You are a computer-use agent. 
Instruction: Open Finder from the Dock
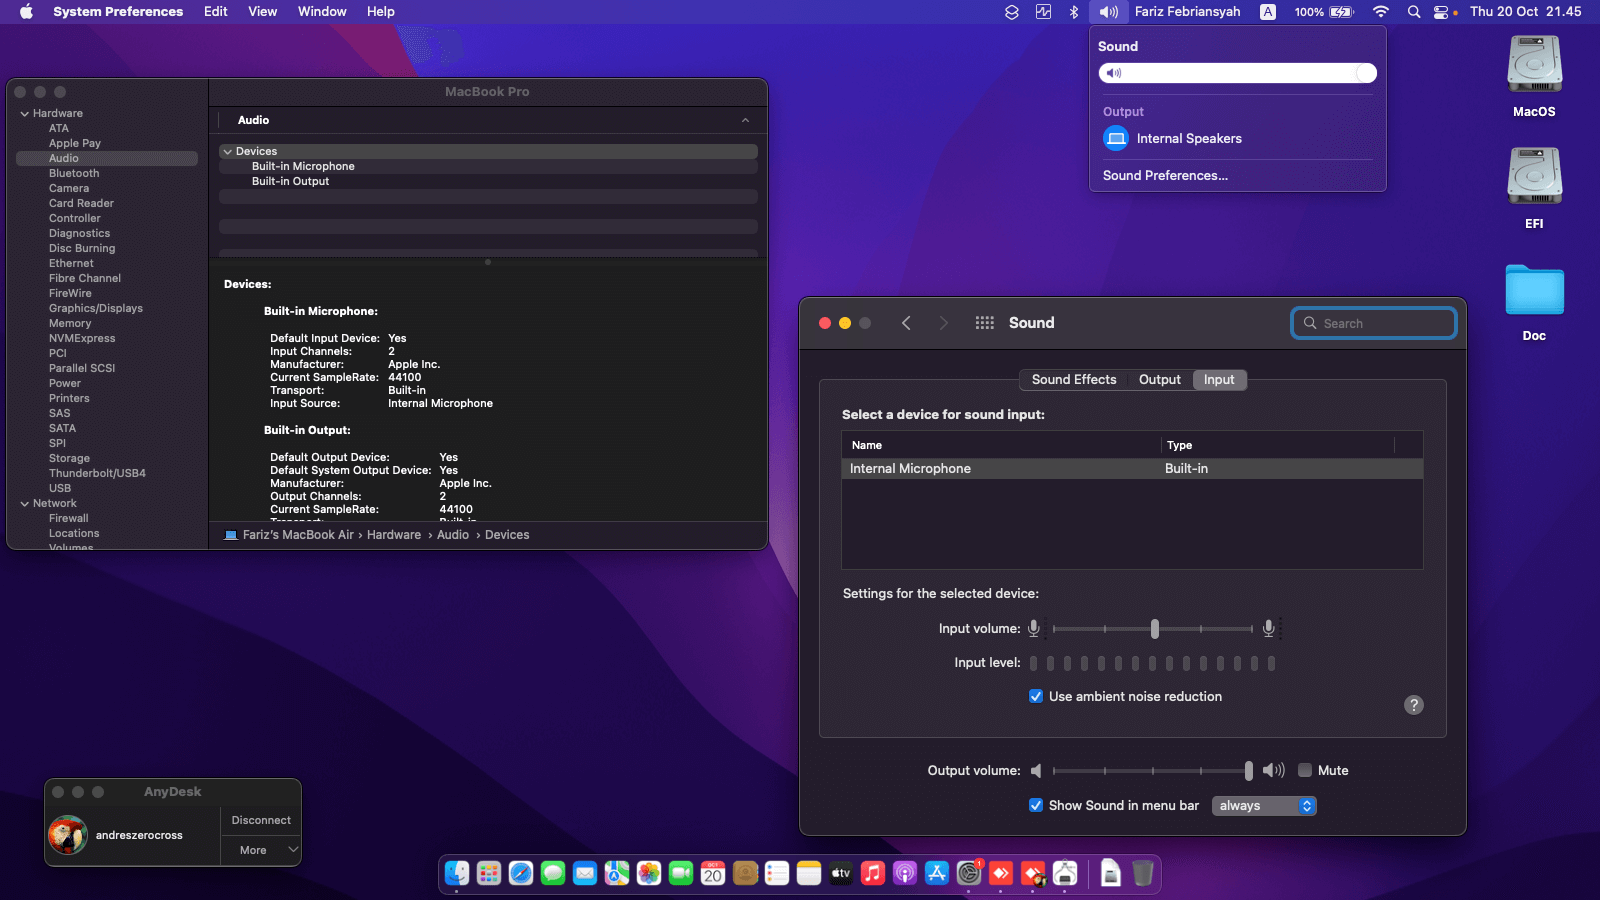point(457,873)
